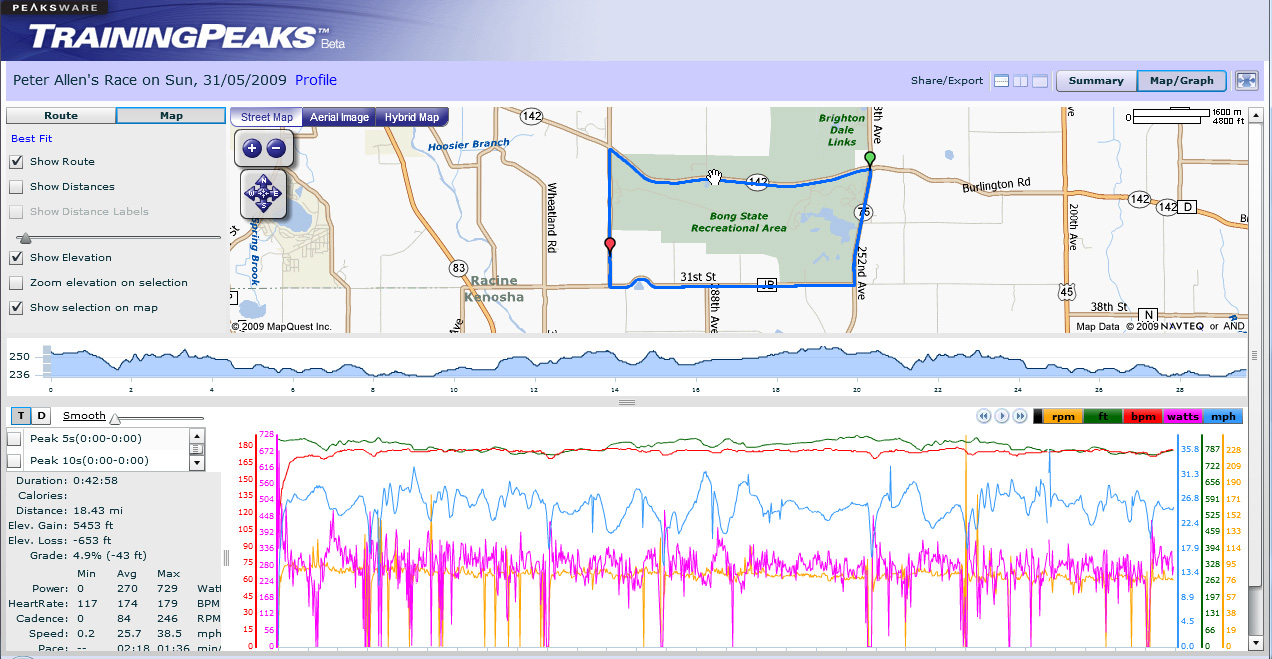This screenshot has width=1272, height=659.
Task: Click the Elev. Gain 5453 ft value
Action: click(x=93, y=525)
